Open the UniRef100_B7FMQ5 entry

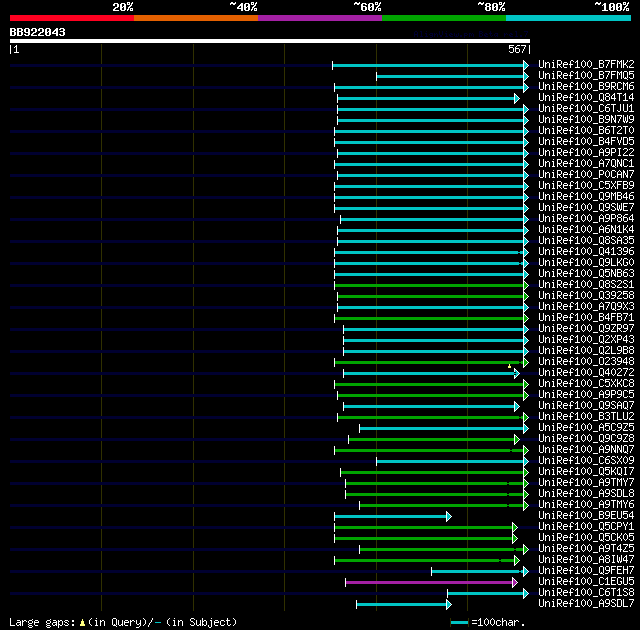point(586,75)
